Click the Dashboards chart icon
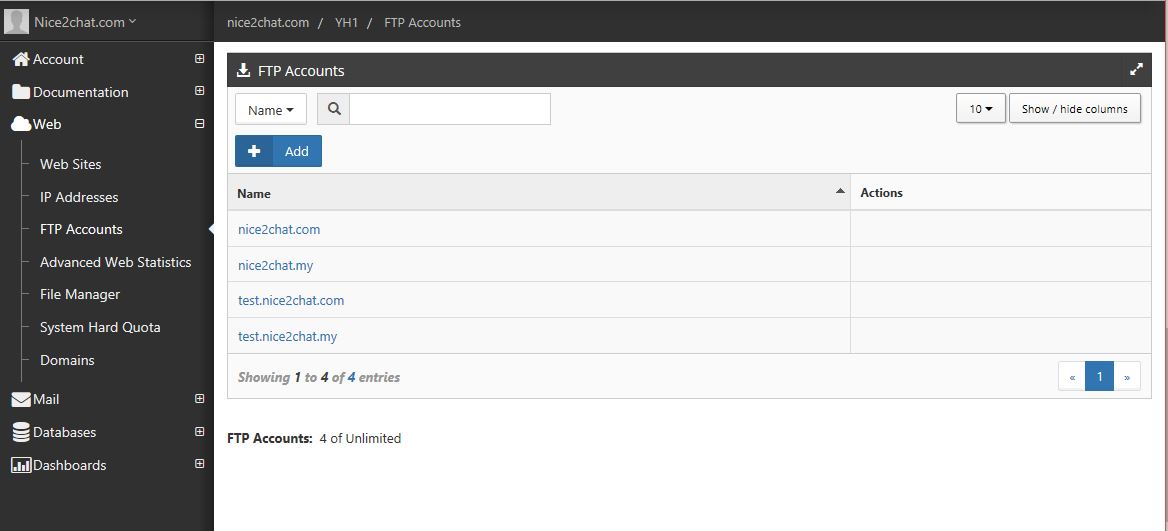1168x531 pixels. 21,465
